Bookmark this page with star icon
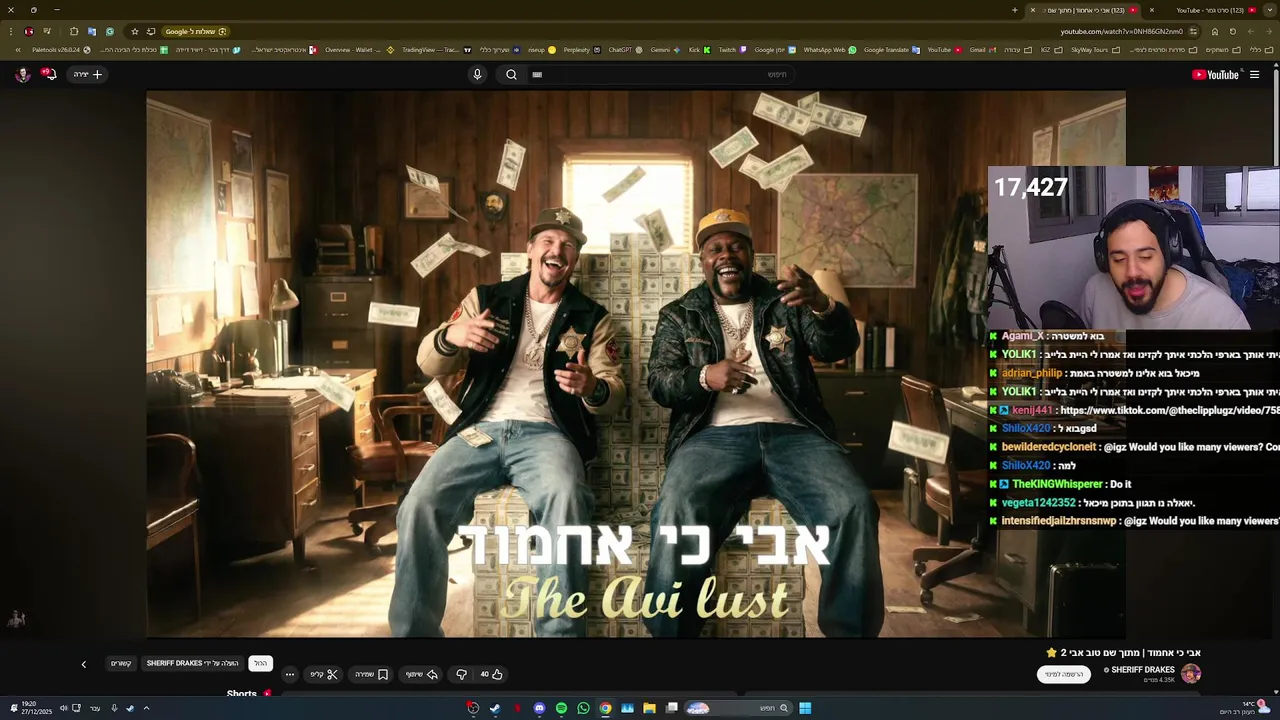1280x720 pixels. click(x=135, y=31)
